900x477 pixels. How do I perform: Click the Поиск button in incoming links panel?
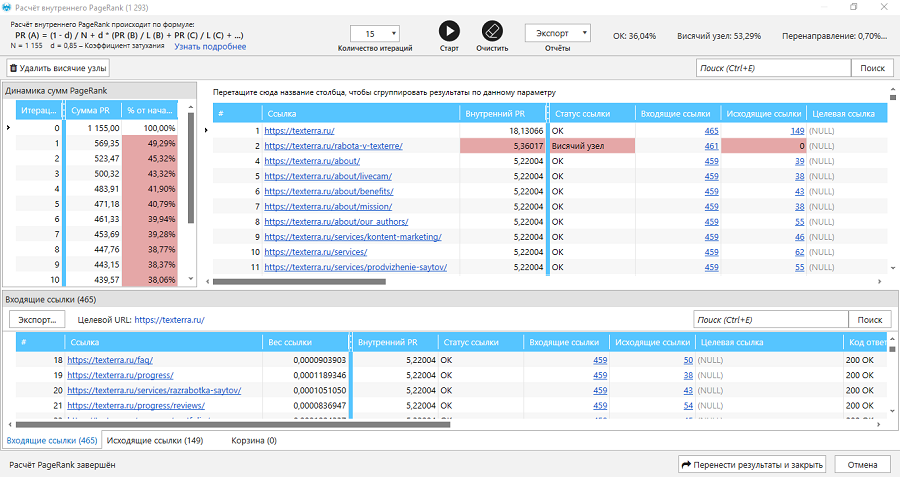(870, 320)
